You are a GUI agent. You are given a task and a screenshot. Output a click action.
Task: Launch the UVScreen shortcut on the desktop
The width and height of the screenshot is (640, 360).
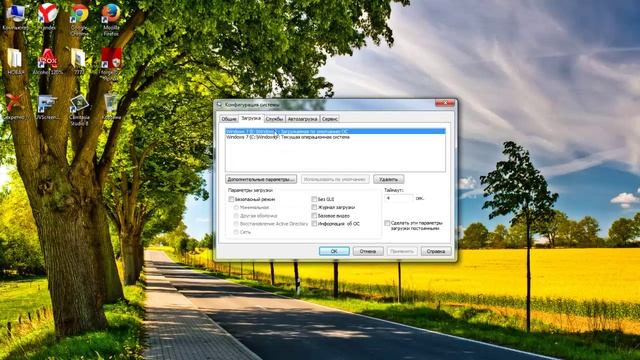pos(47,107)
